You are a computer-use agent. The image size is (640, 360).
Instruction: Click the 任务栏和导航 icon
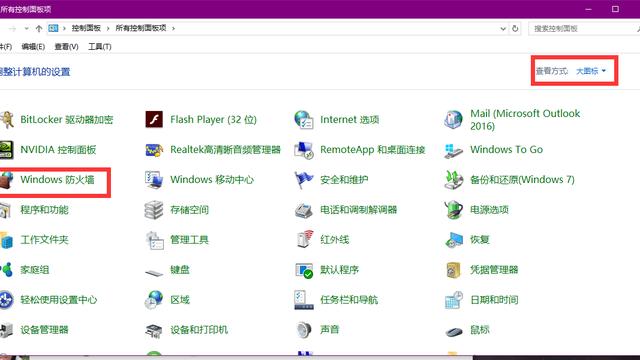304,300
